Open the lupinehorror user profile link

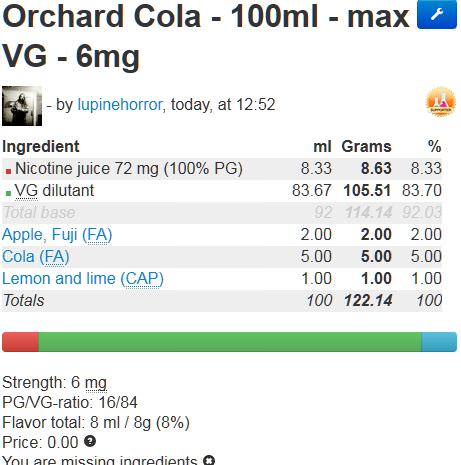120,105
